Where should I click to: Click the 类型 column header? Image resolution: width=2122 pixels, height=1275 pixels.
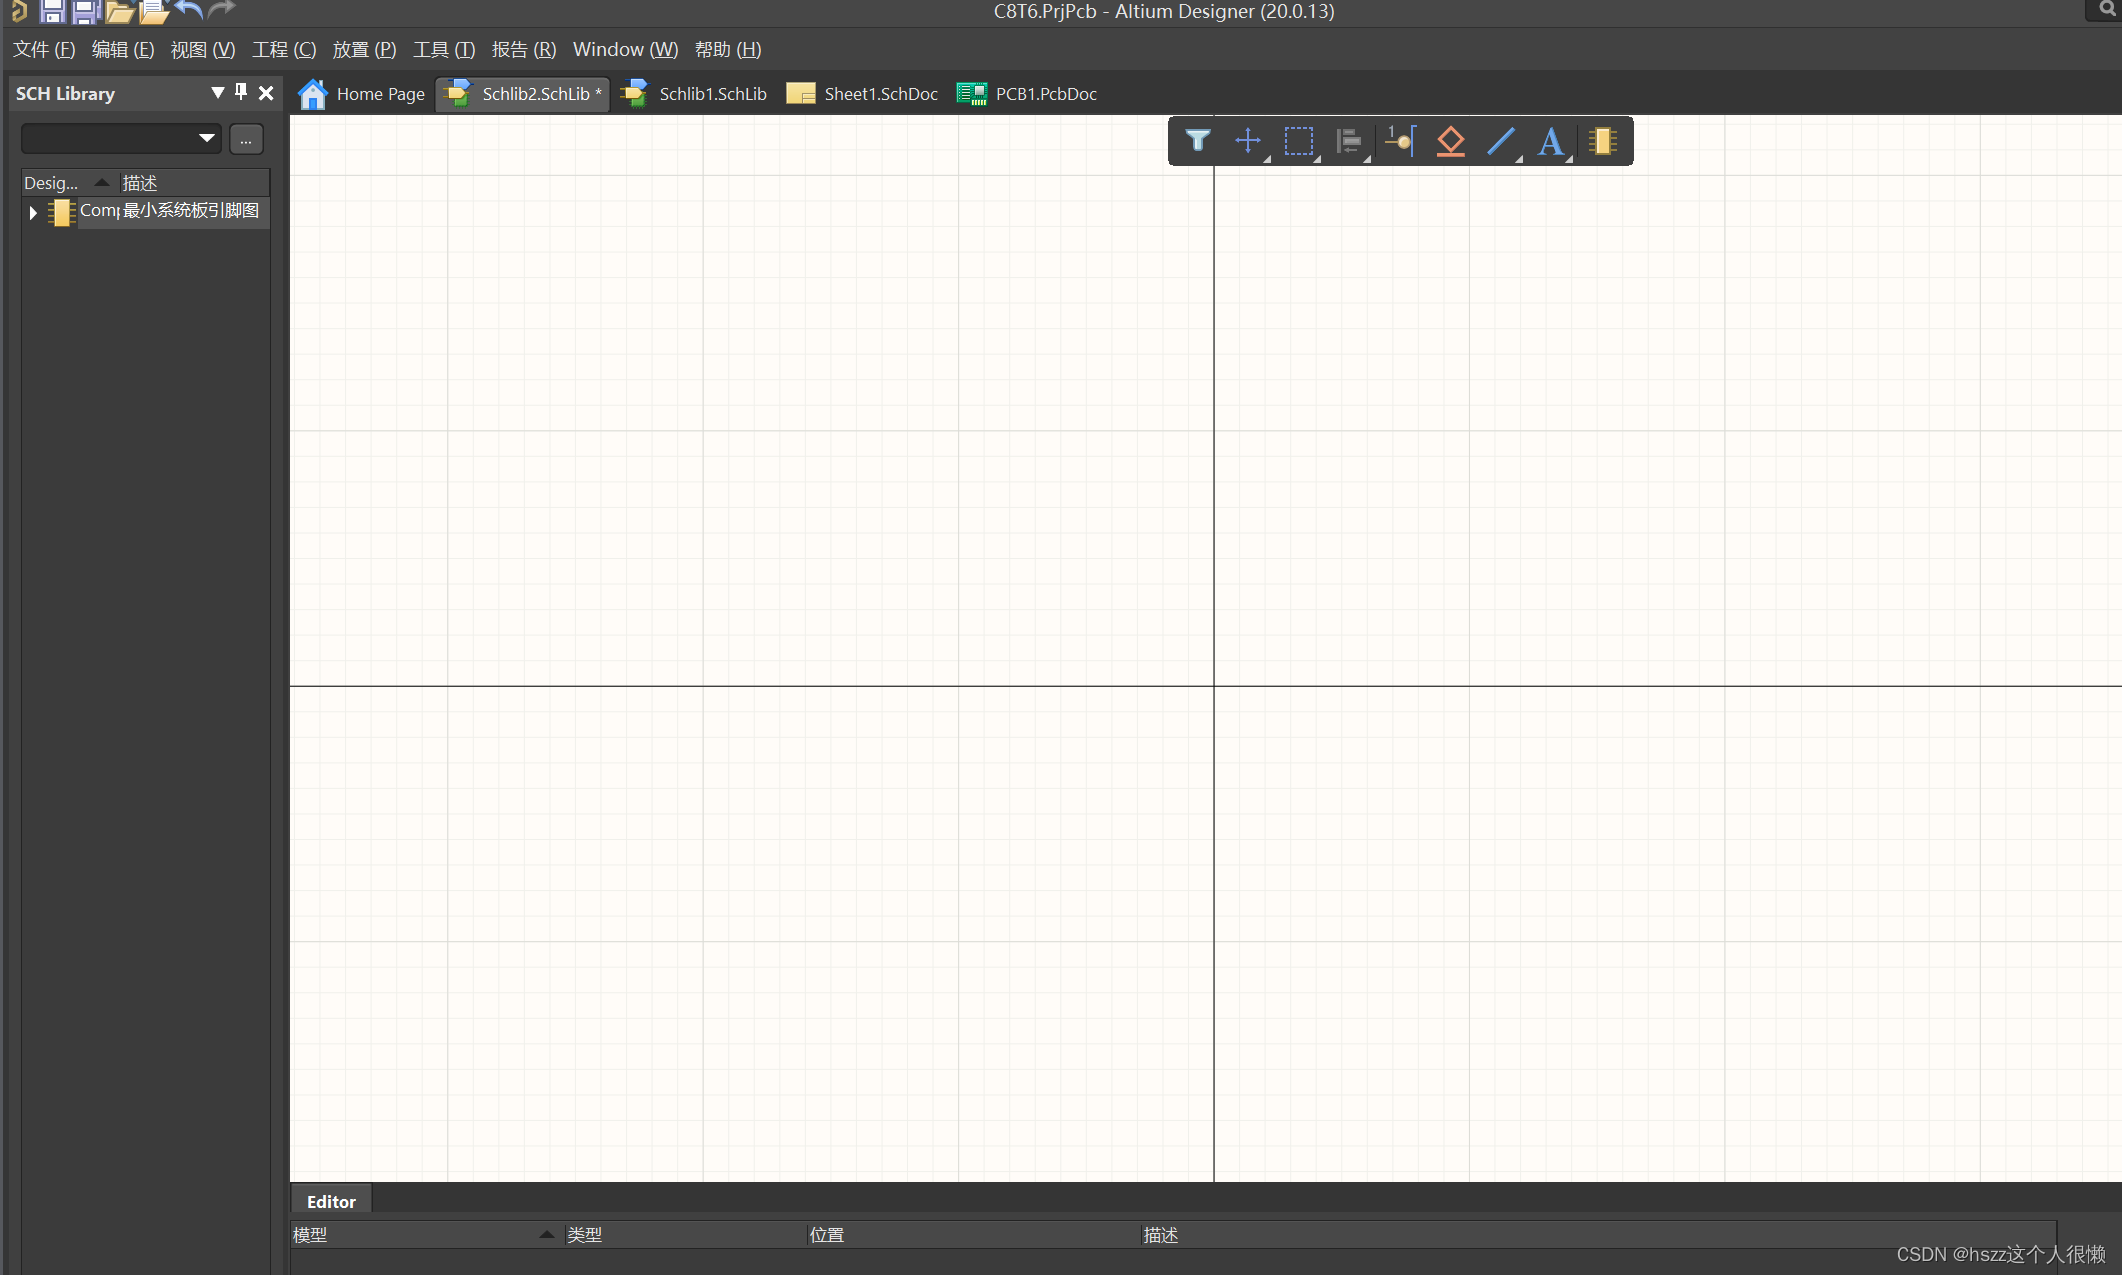pyautogui.click(x=684, y=1235)
